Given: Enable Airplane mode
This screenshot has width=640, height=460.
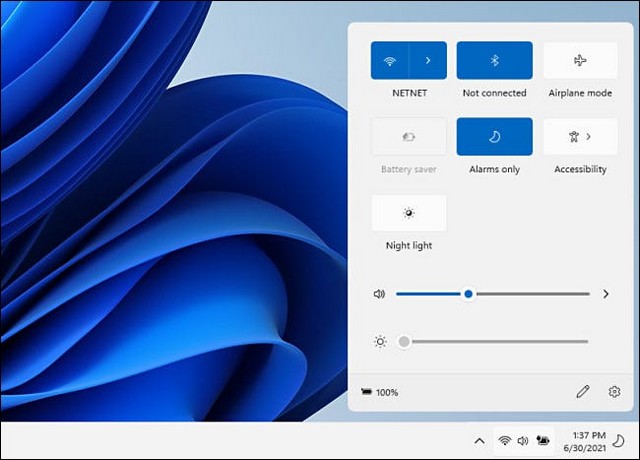Looking at the screenshot, I should 580,60.
